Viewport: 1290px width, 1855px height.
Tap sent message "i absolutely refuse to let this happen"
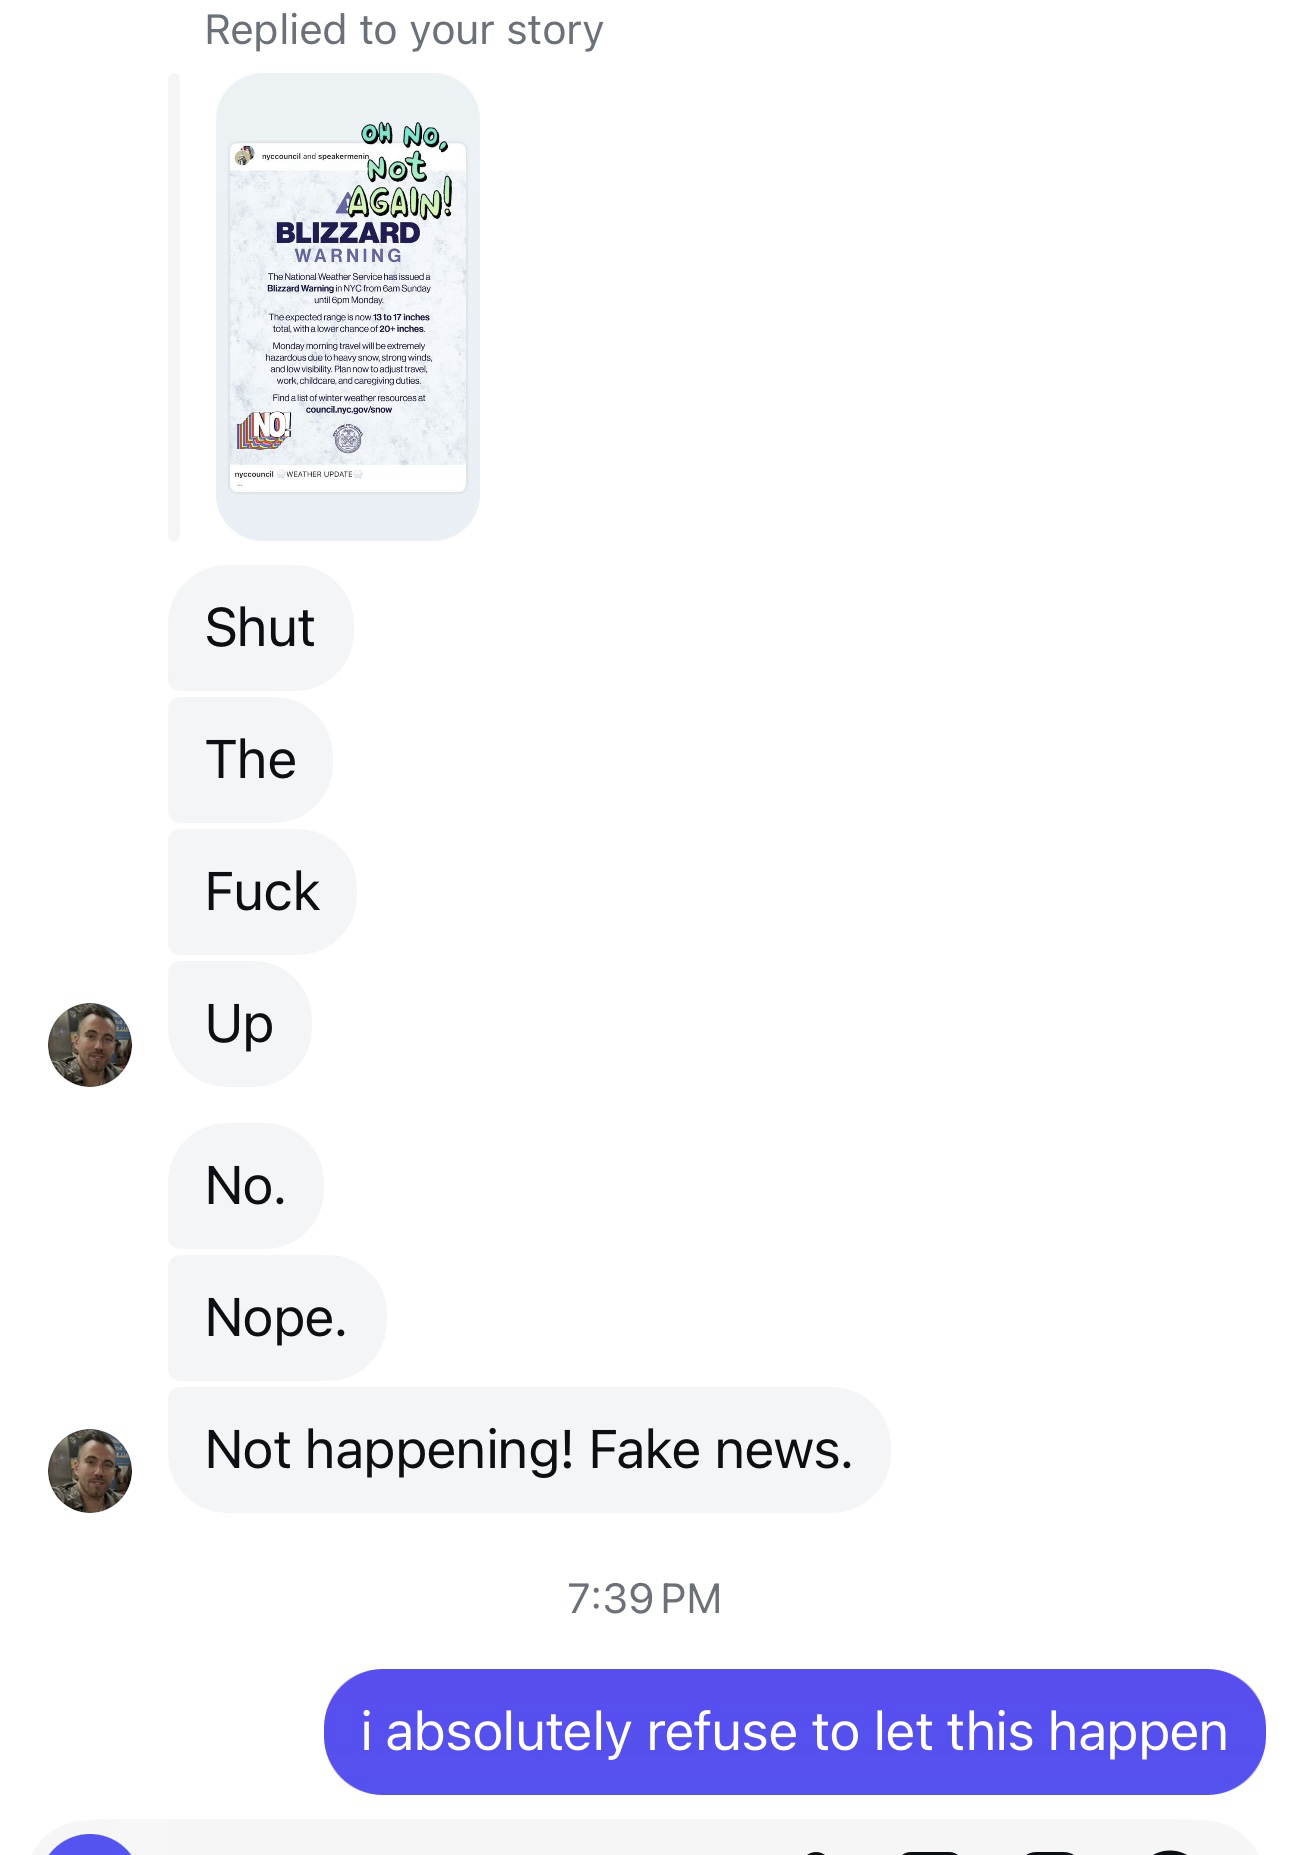[795, 1732]
